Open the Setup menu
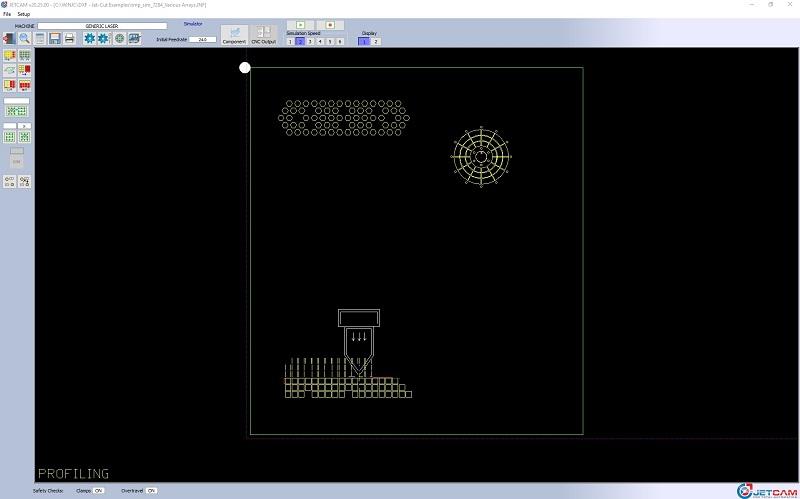 pos(24,14)
